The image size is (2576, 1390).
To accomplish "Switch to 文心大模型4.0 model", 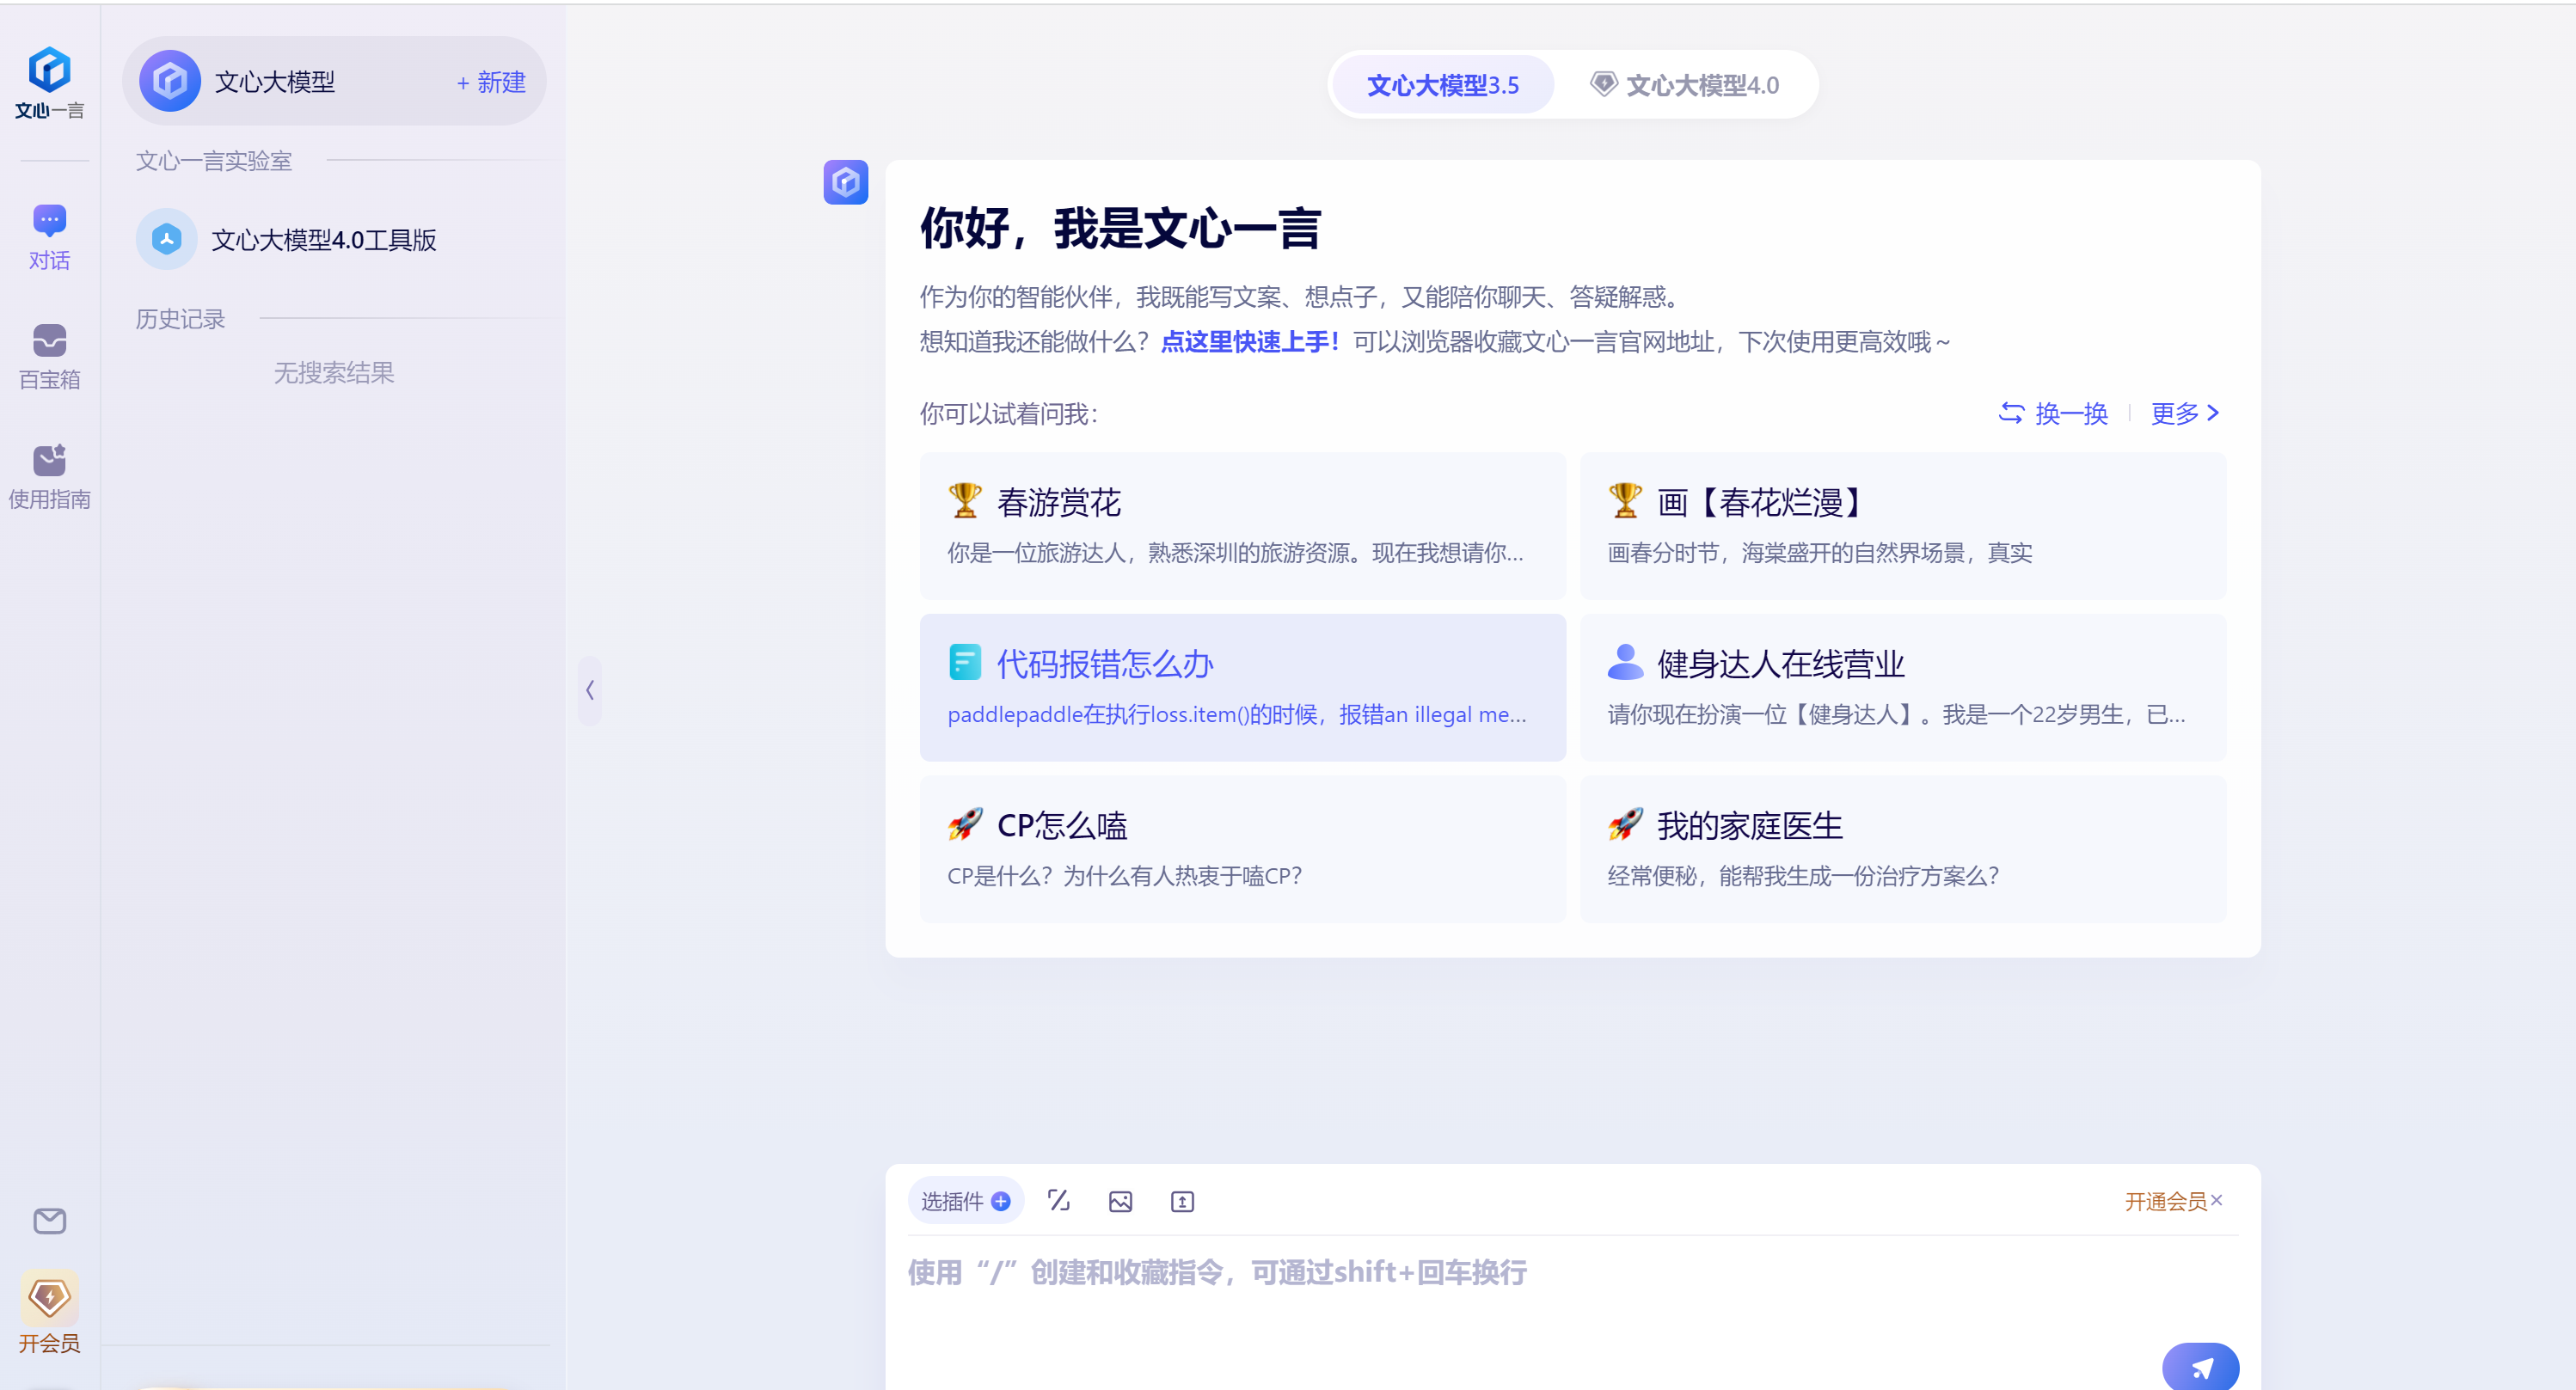I will [1685, 85].
